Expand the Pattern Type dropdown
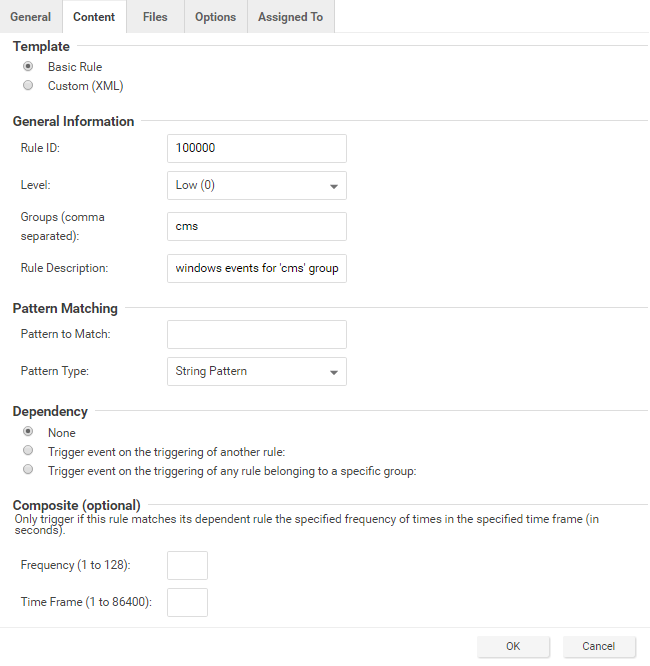Image resolution: width=650 pixels, height=666 pixels. 256,372
